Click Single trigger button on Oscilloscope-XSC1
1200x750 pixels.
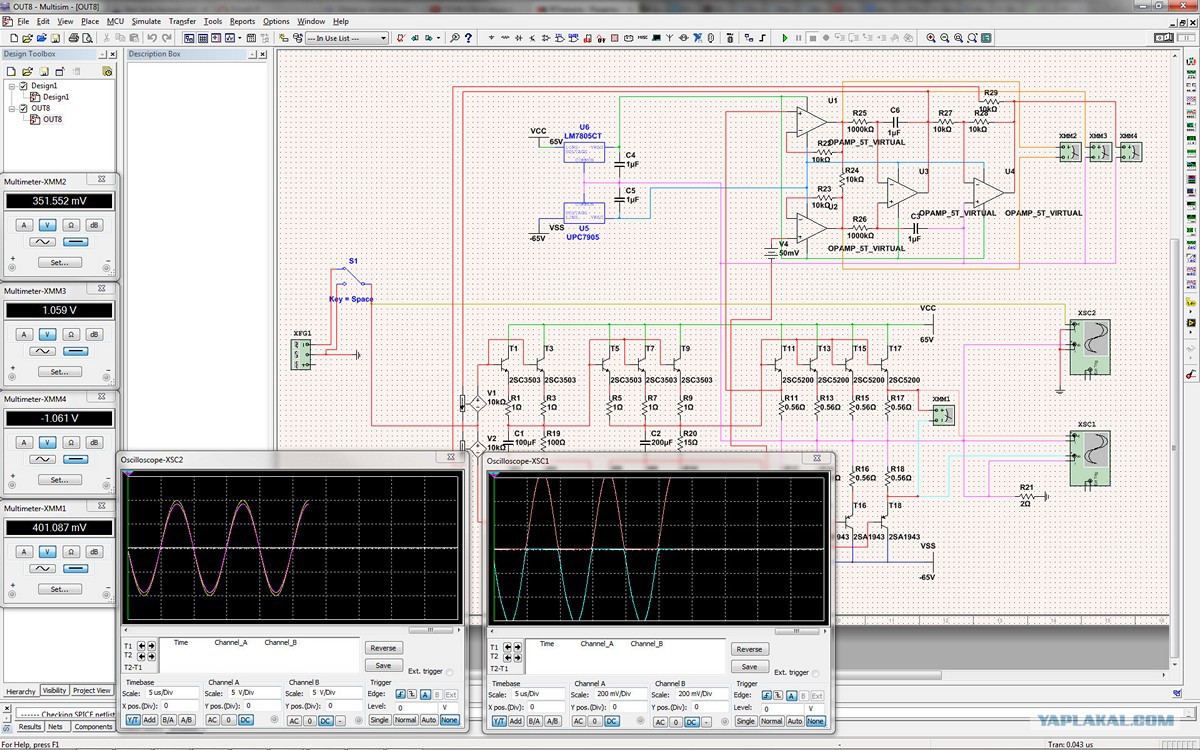pyautogui.click(x=746, y=720)
